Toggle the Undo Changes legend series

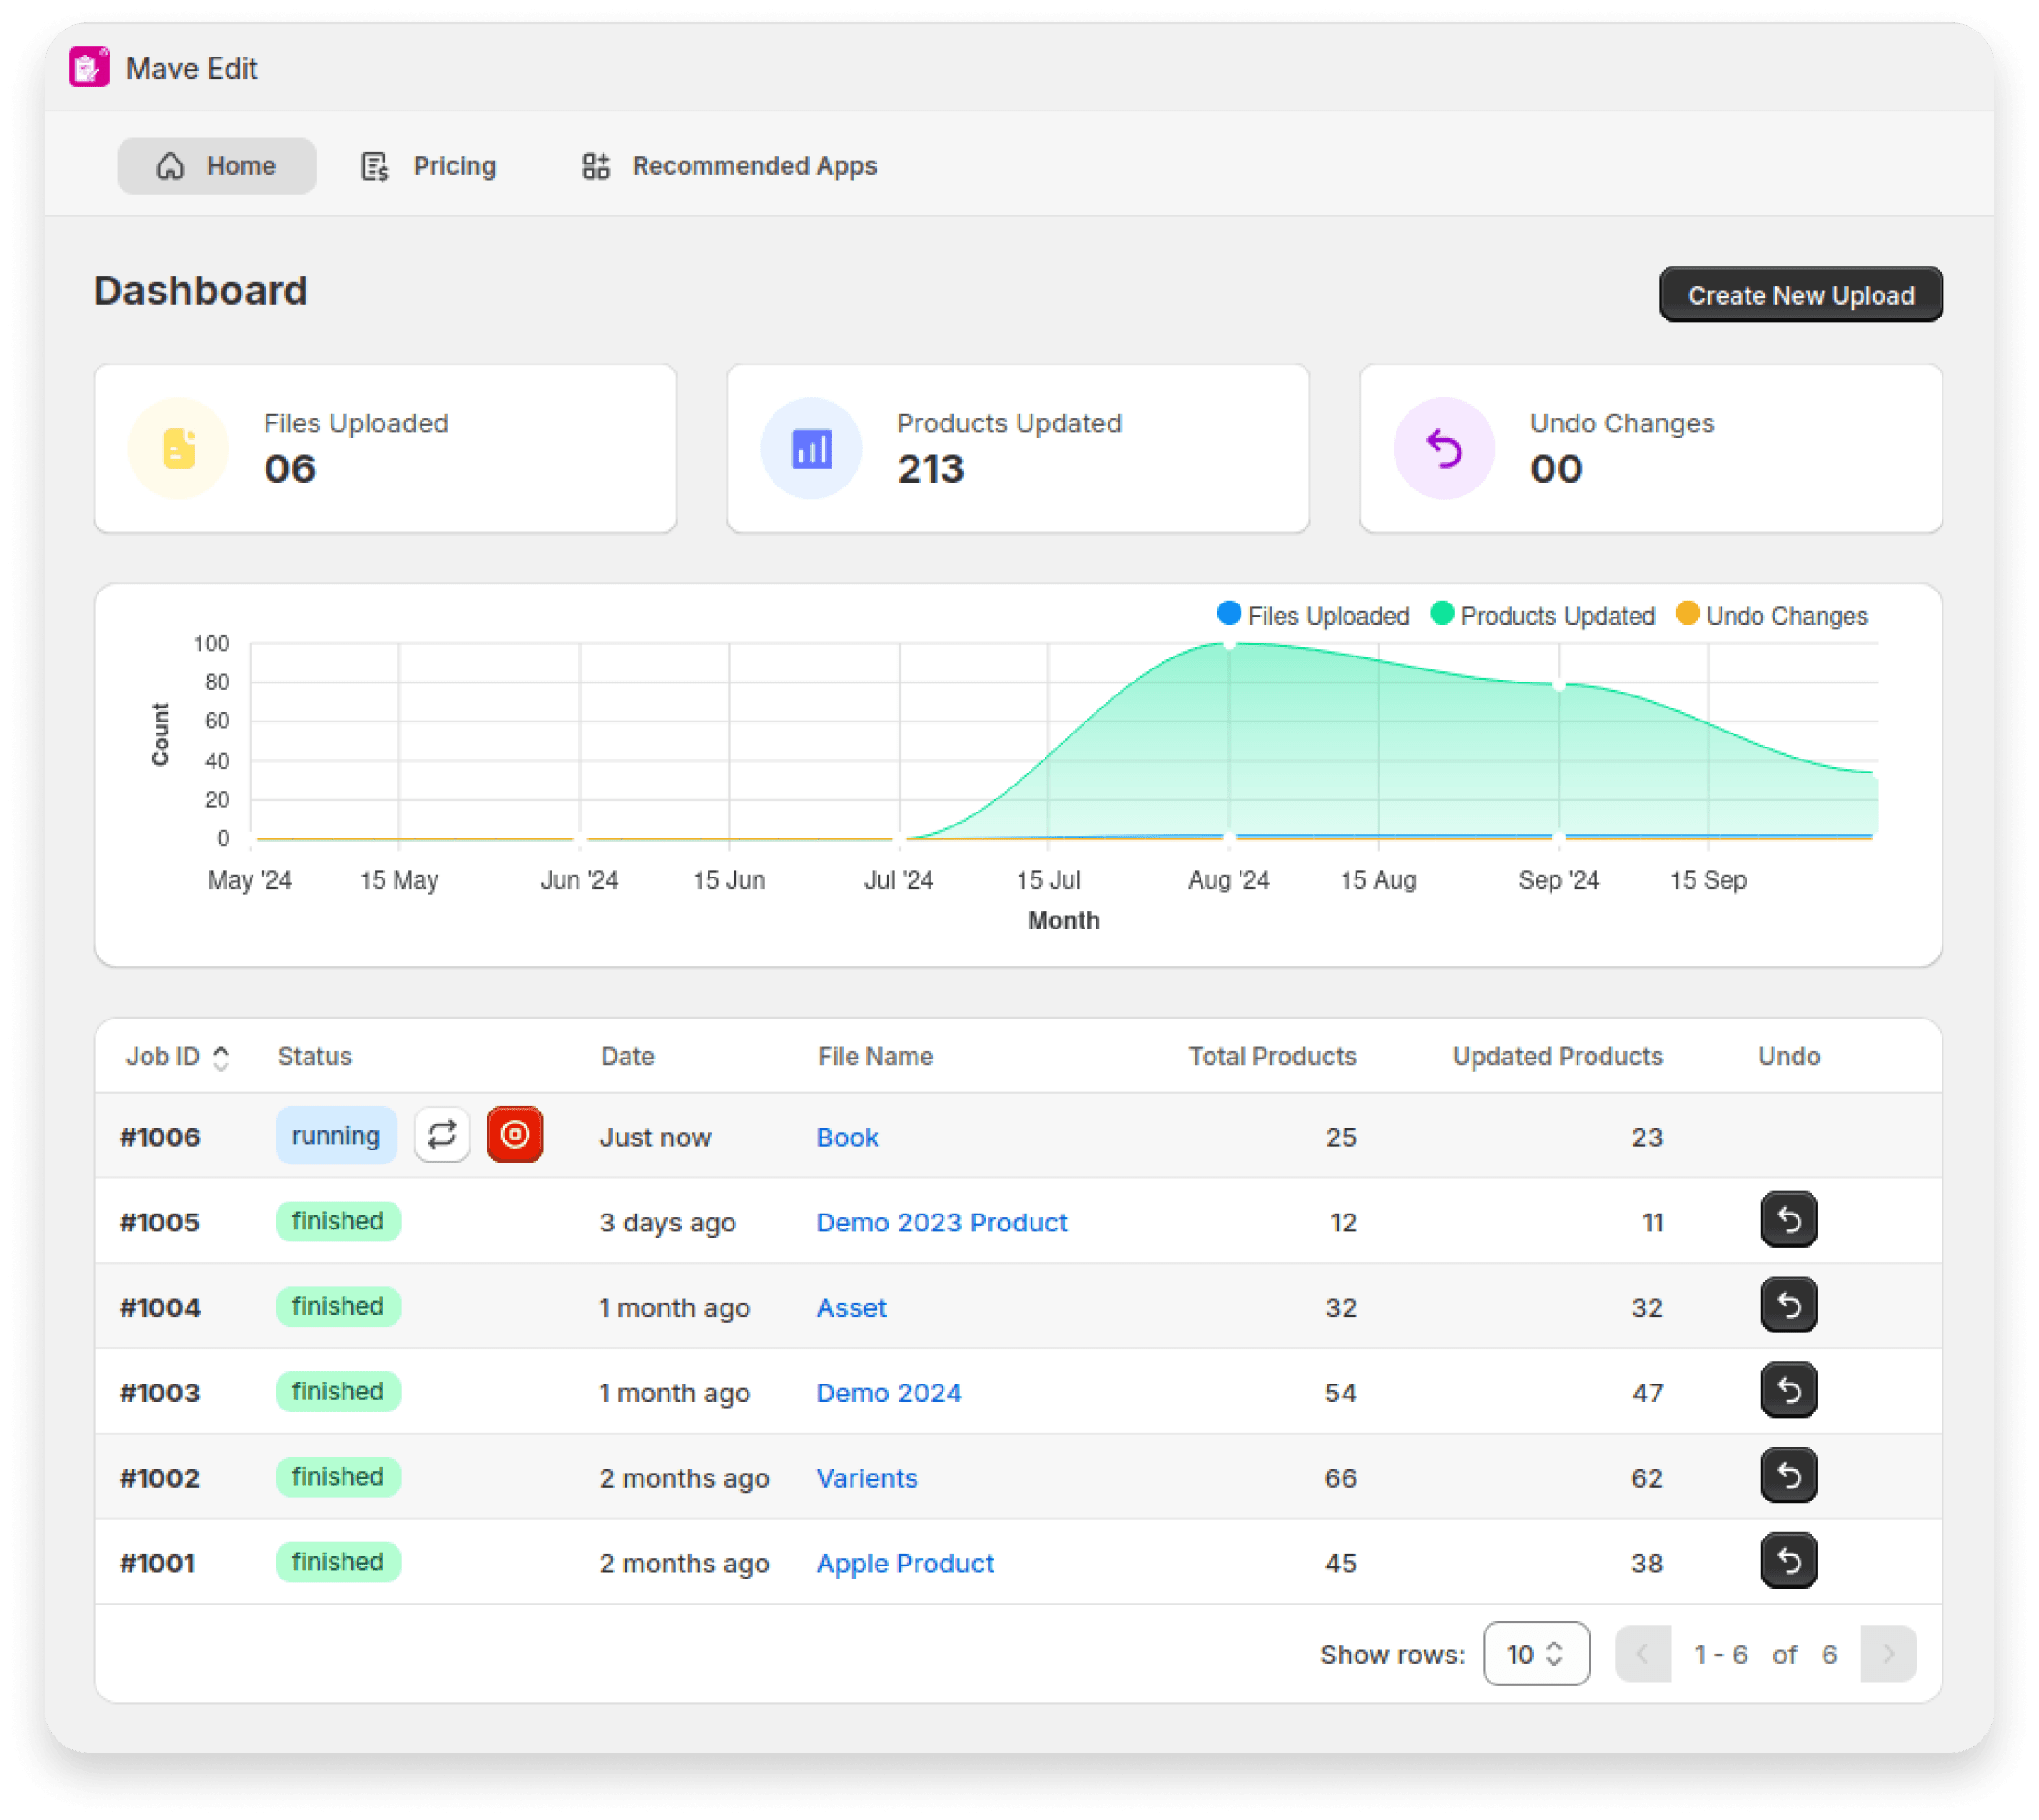[1770, 615]
